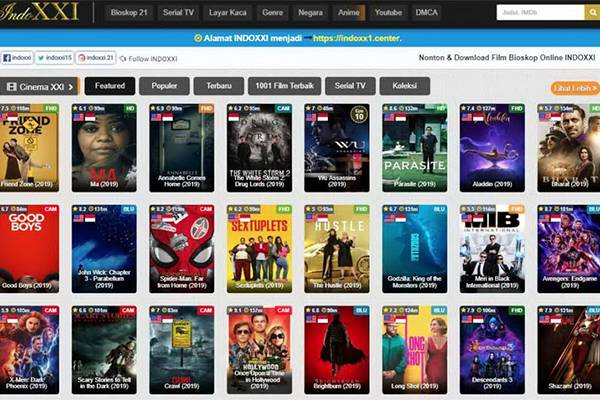Open the Brightburn (2019) poster
Image resolution: width=600 pixels, height=400 pixels.
point(337,350)
